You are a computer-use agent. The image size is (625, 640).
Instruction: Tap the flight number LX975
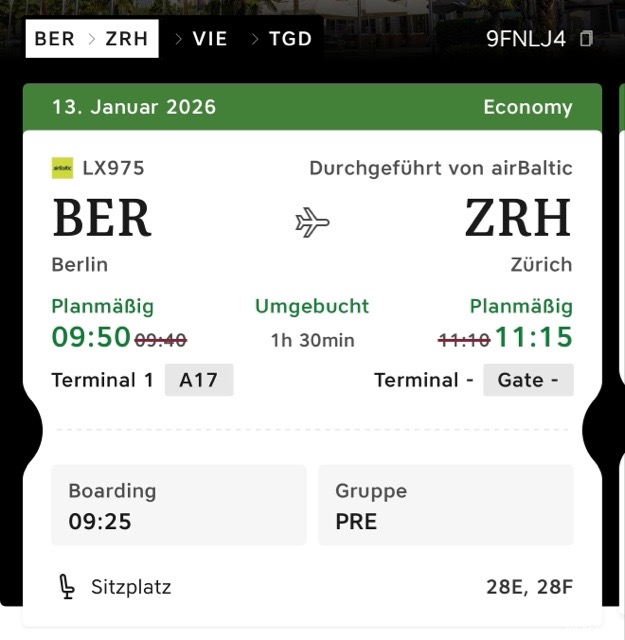pyautogui.click(x=113, y=168)
